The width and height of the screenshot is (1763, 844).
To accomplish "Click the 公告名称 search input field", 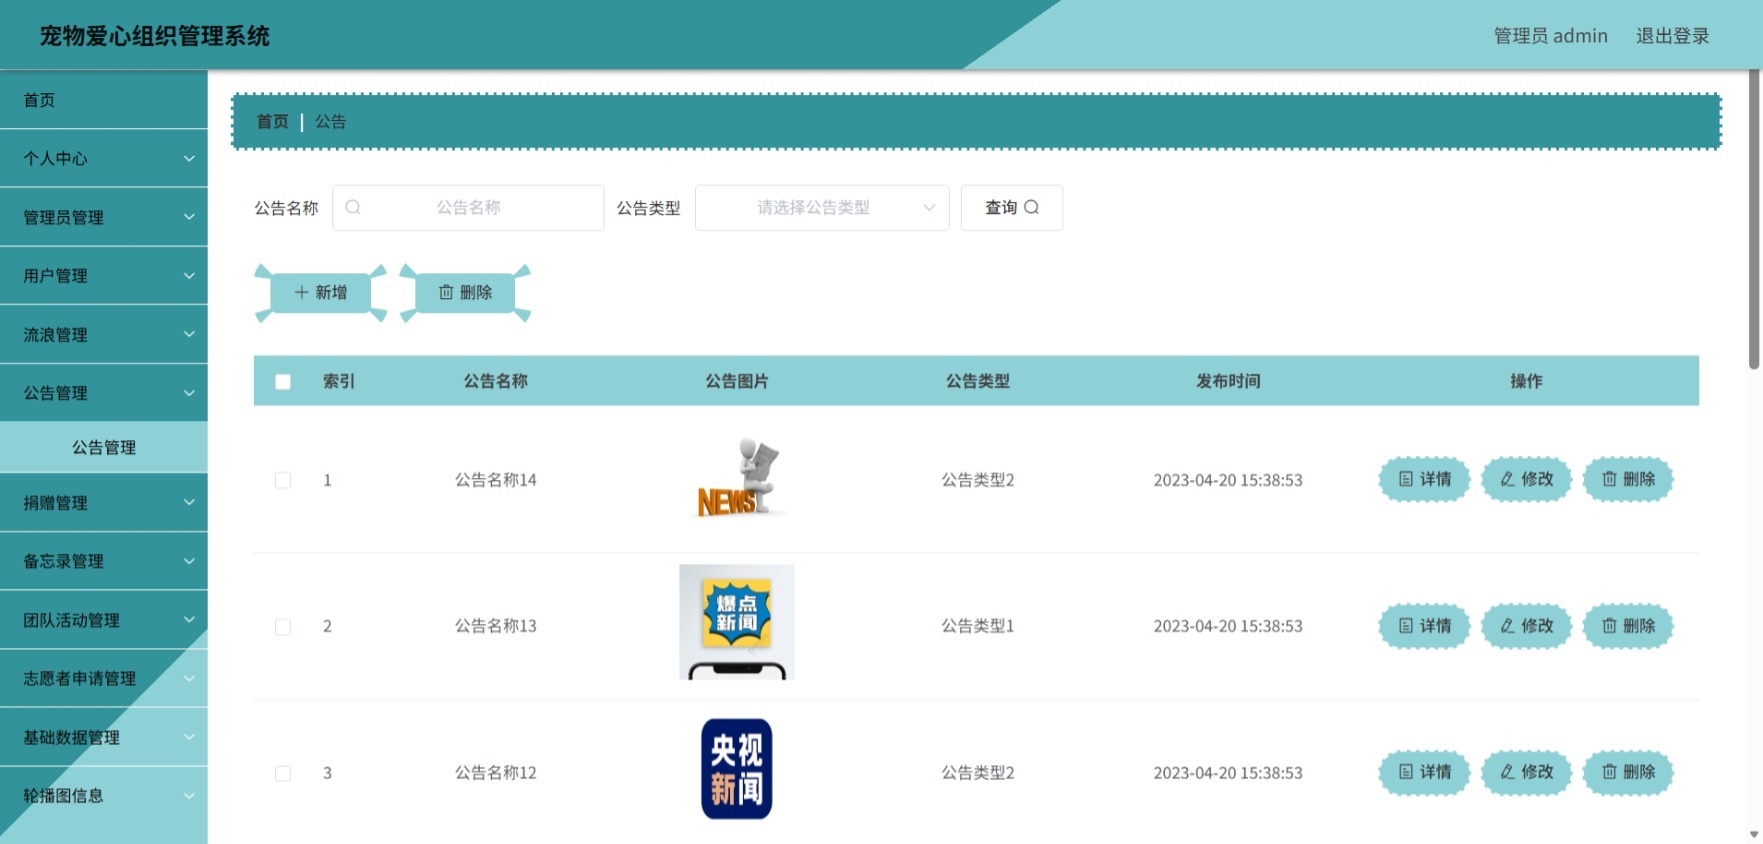I will point(468,207).
